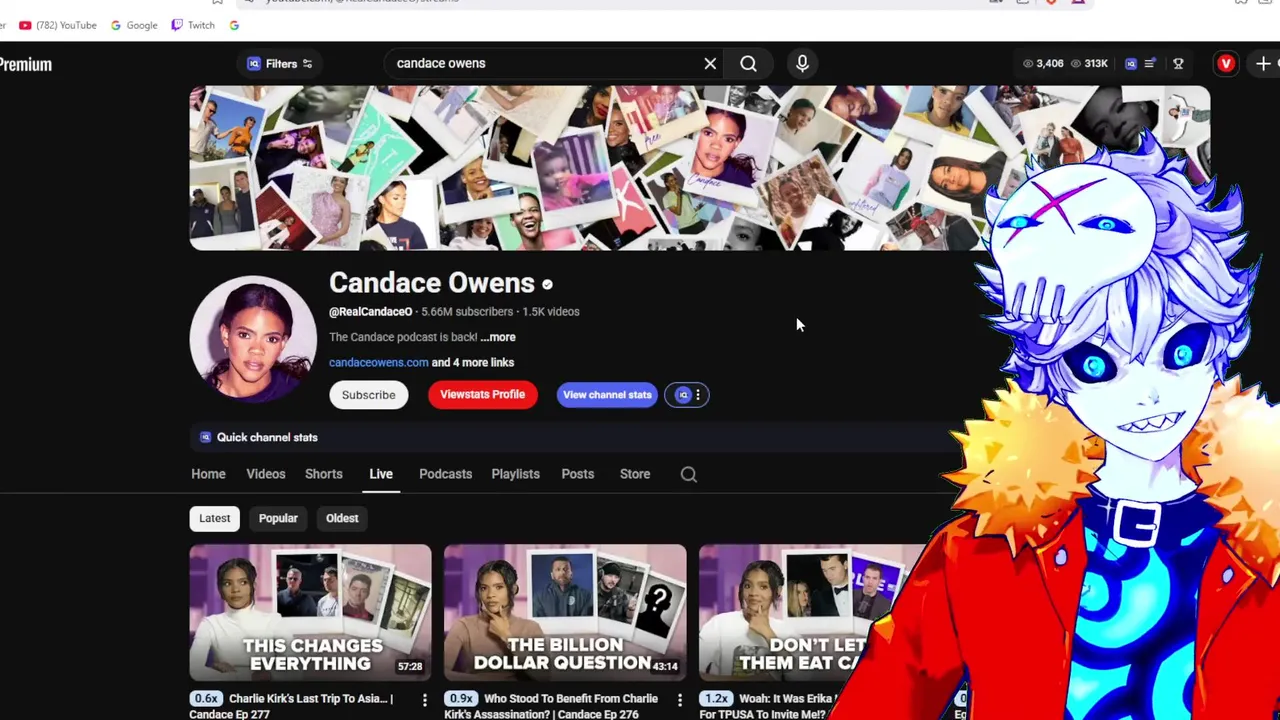Click the 3,406 views counter

(1042, 64)
